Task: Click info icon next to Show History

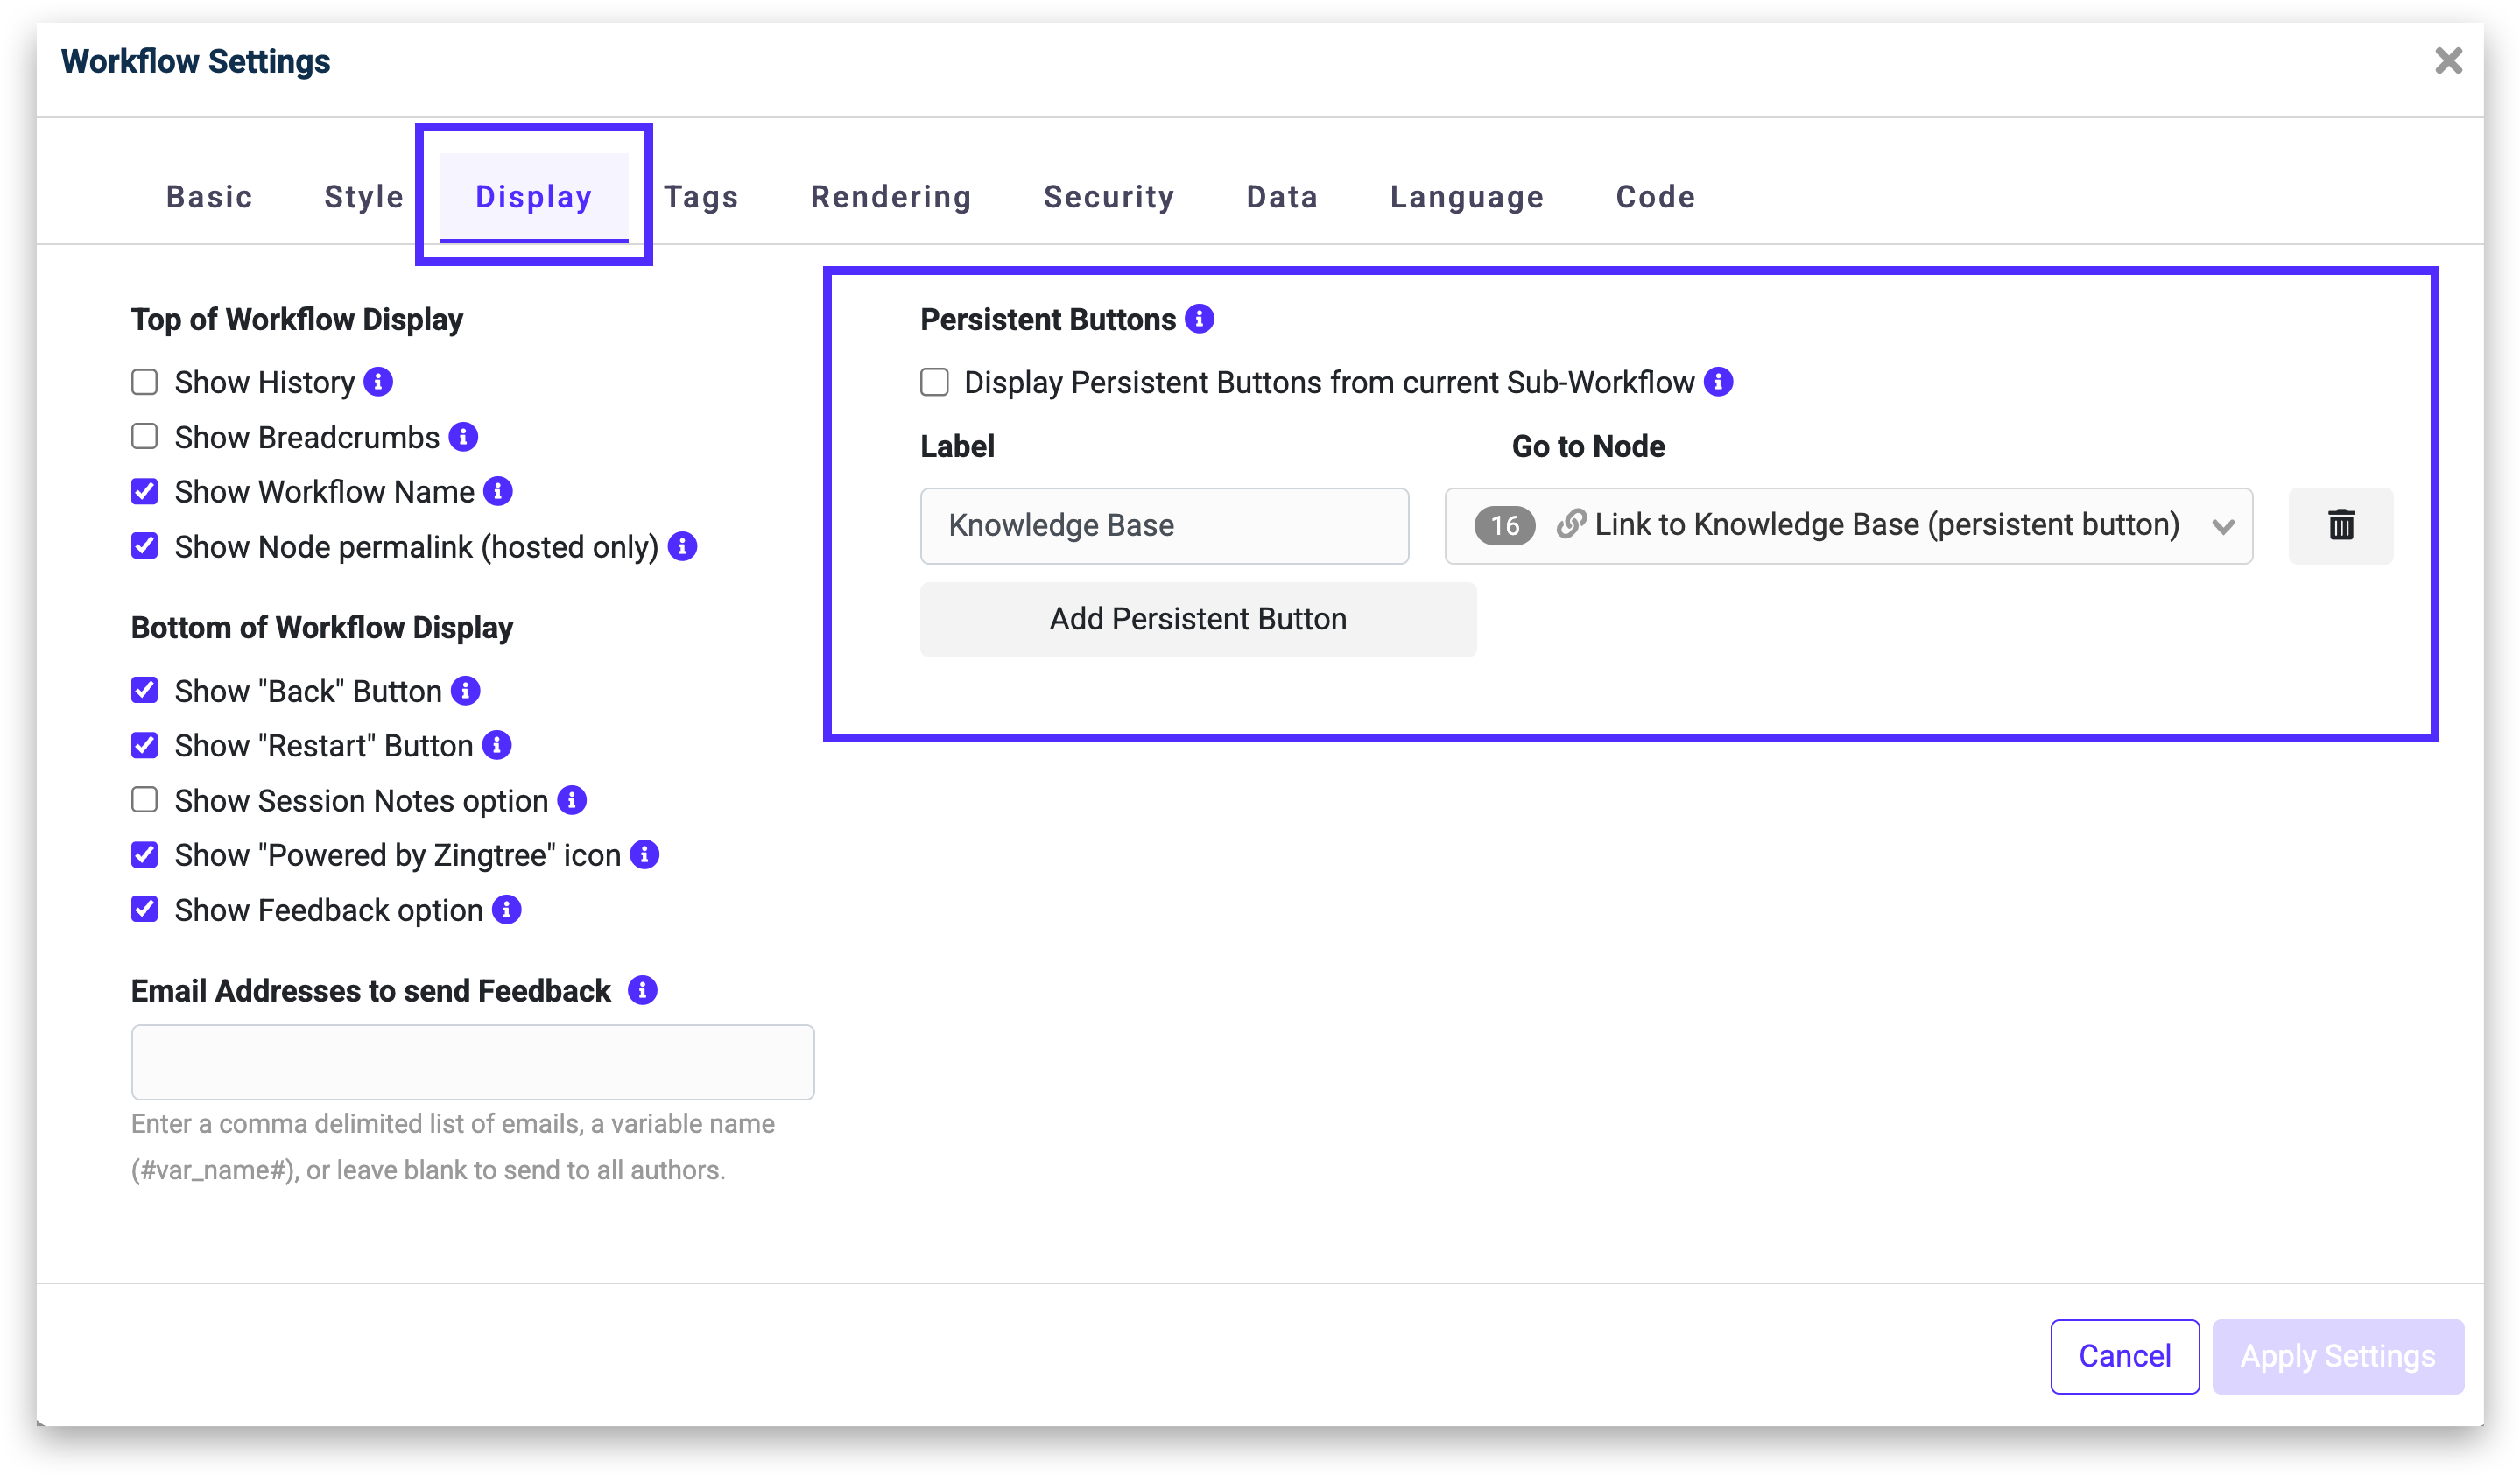Action: point(378,382)
